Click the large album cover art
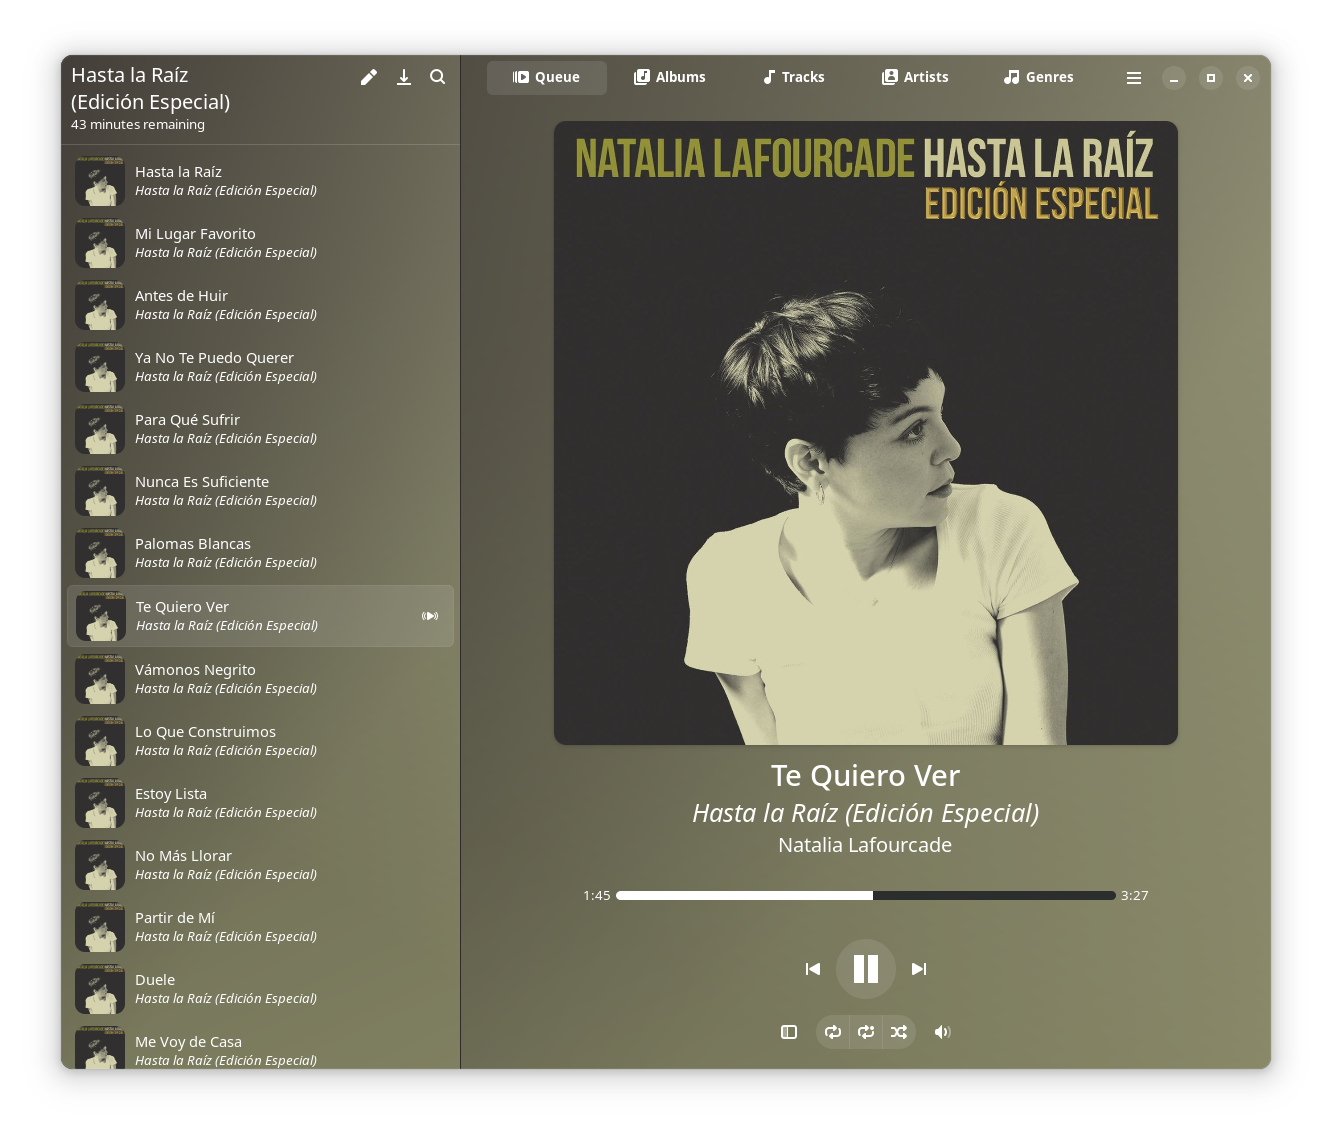Screen dimensions: 1332x1136 (866, 433)
